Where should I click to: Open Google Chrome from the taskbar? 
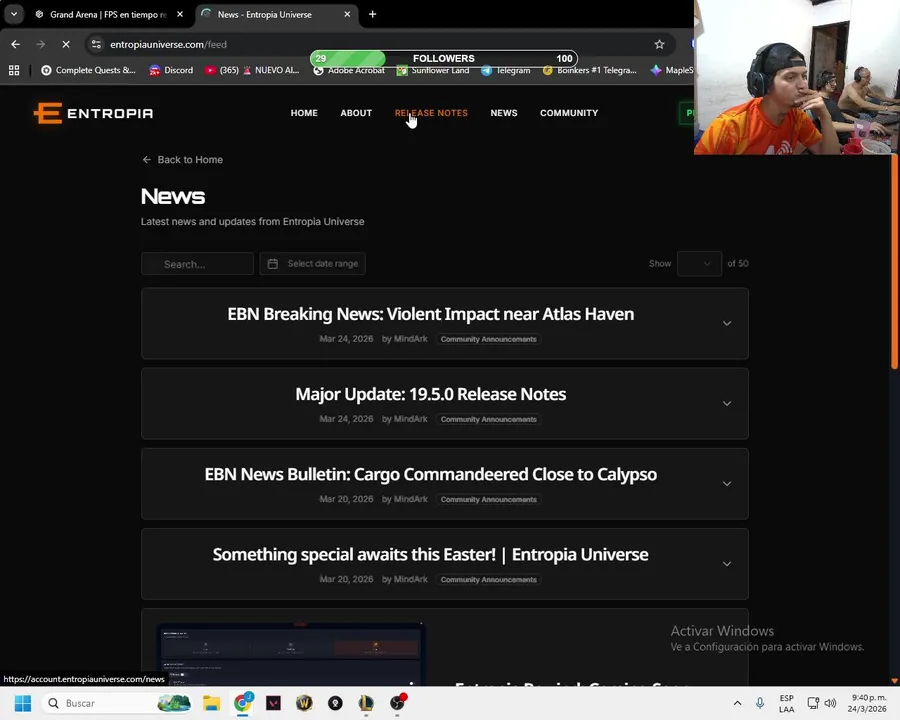pyautogui.click(x=243, y=703)
